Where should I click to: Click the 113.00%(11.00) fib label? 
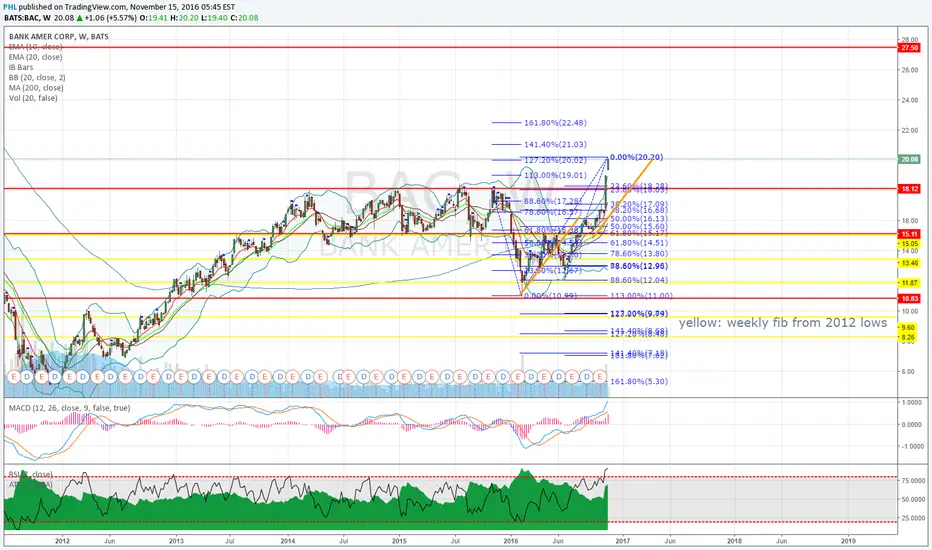(641, 296)
